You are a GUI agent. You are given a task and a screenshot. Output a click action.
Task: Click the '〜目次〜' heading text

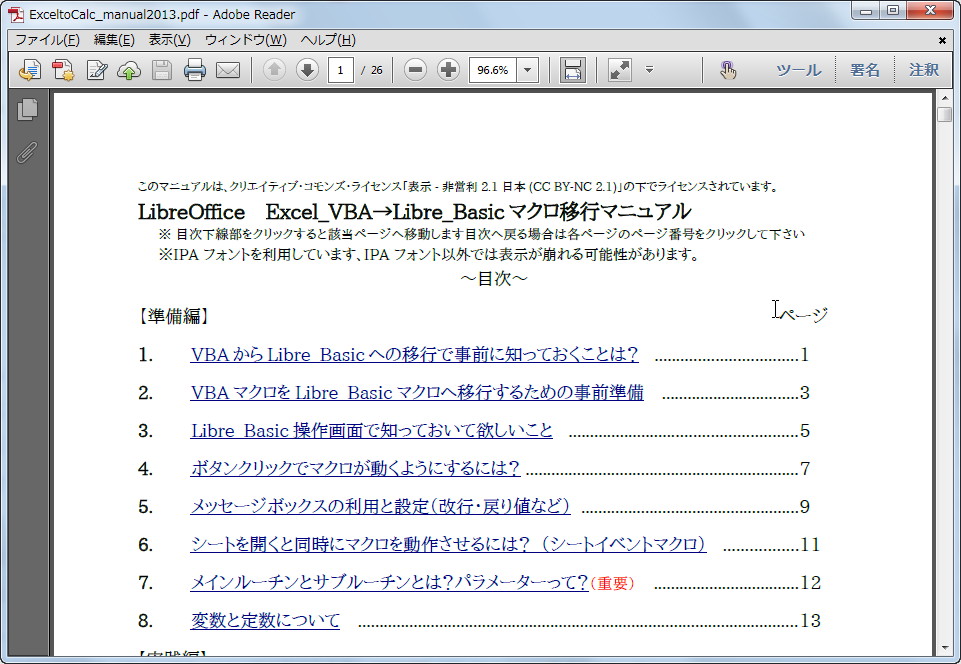[494, 279]
